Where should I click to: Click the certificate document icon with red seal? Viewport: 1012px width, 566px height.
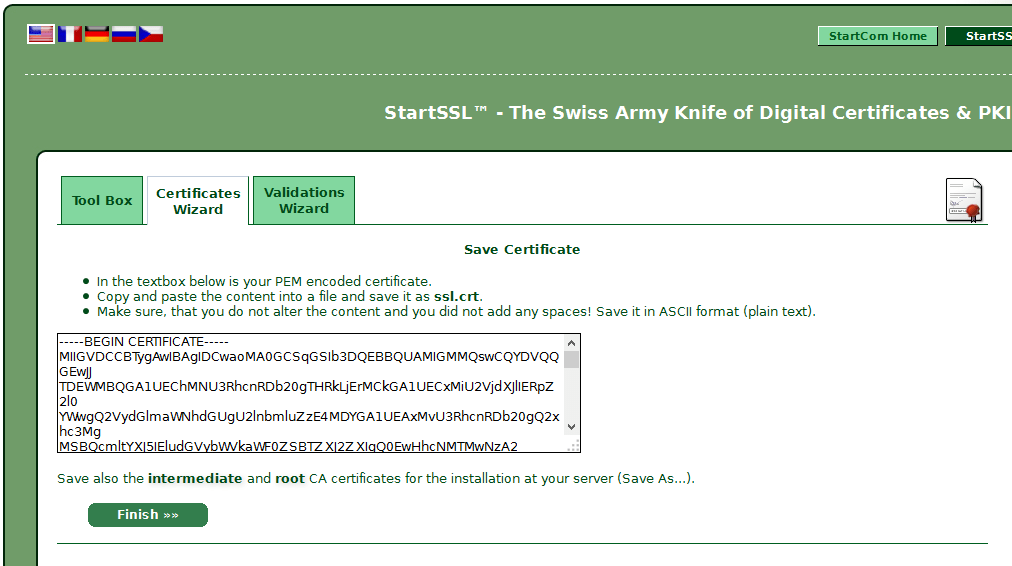point(964,200)
